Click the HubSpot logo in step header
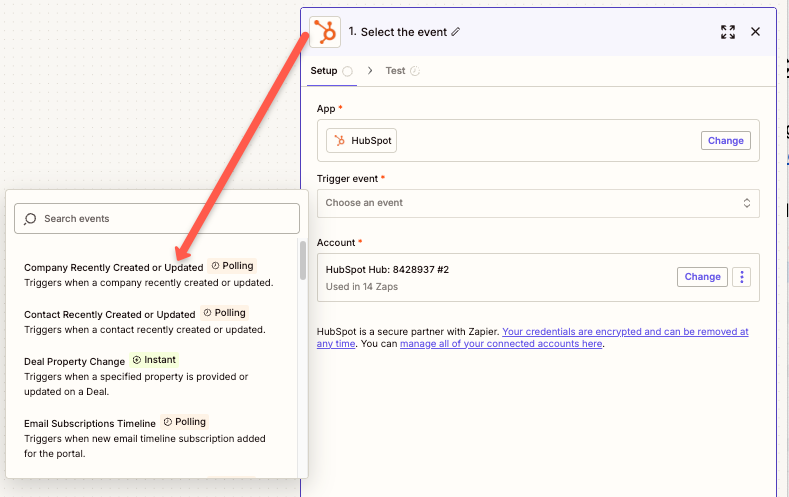This screenshot has width=789, height=497. [325, 32]
